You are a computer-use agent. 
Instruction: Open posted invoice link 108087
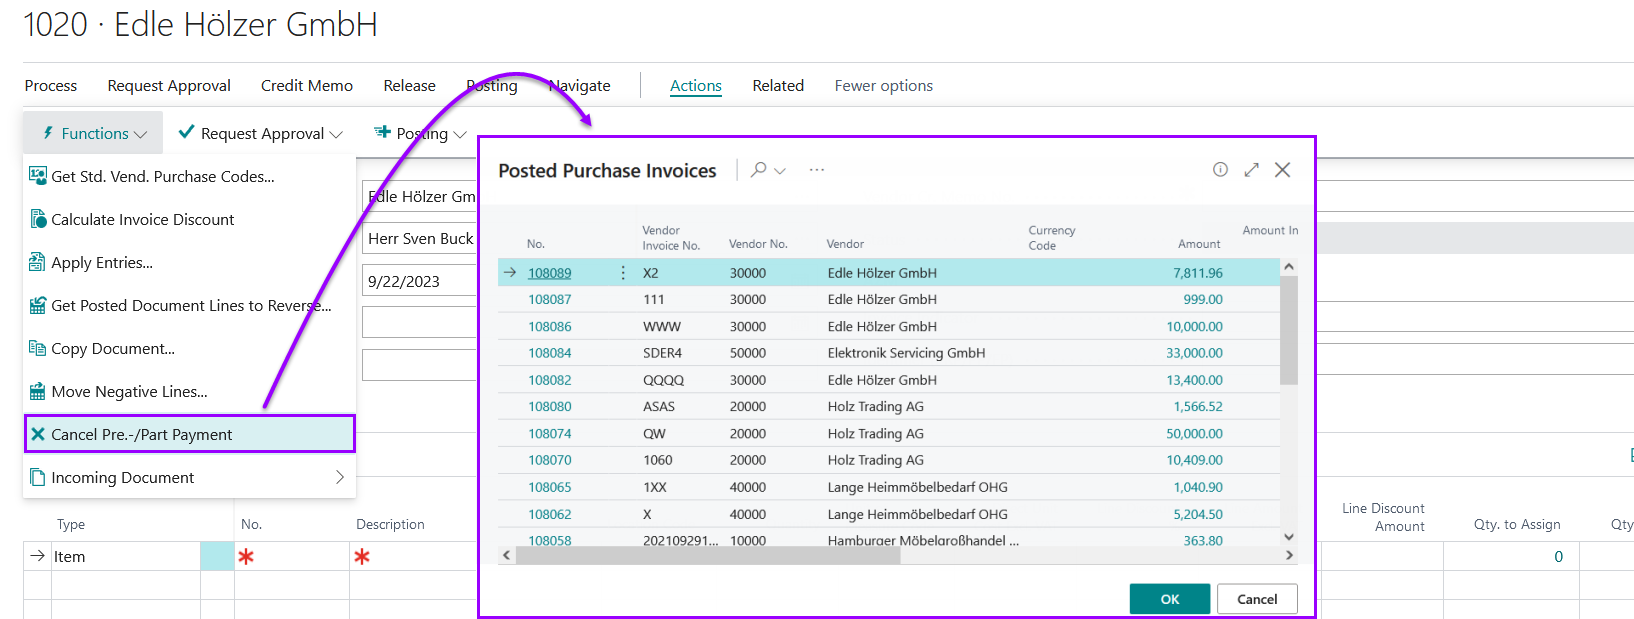point(550,299)
